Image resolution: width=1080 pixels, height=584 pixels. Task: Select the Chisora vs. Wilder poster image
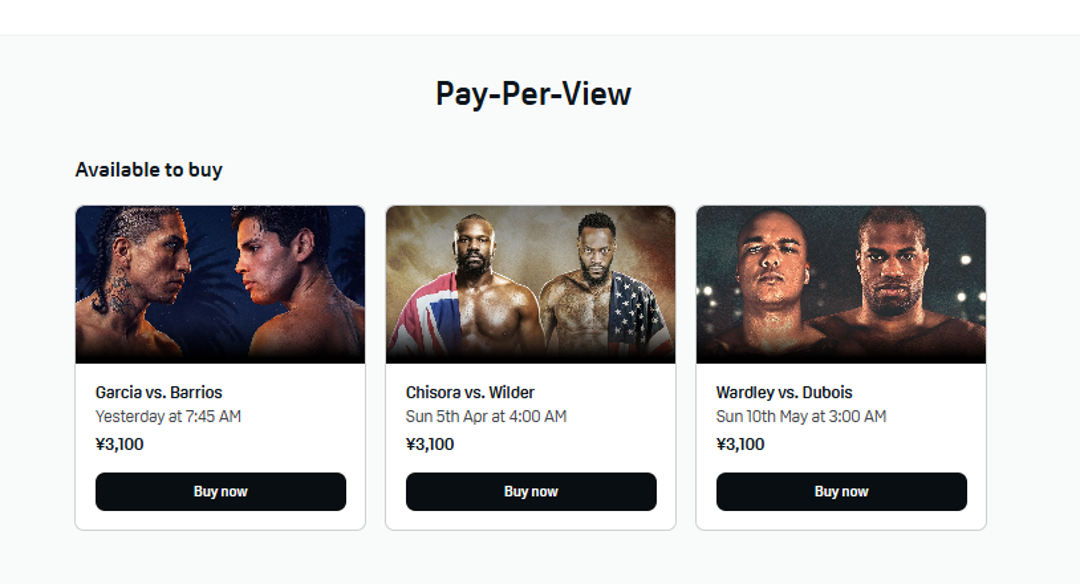coord(530,284)
